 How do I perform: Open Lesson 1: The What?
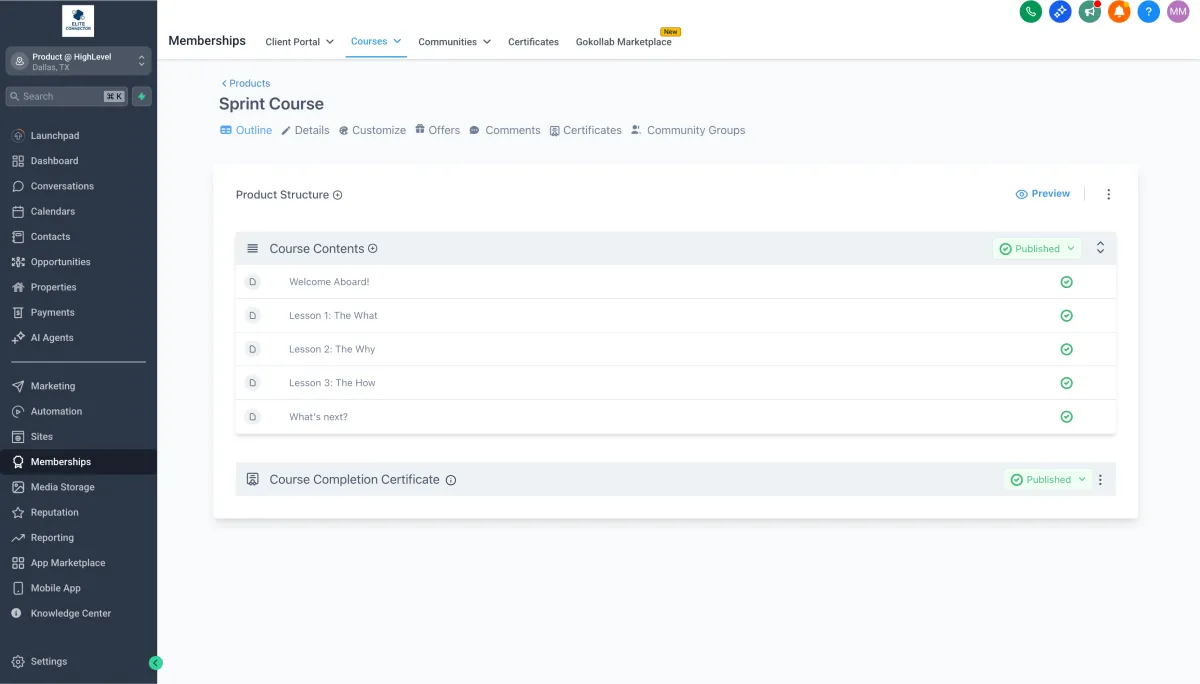coord(333,316)
